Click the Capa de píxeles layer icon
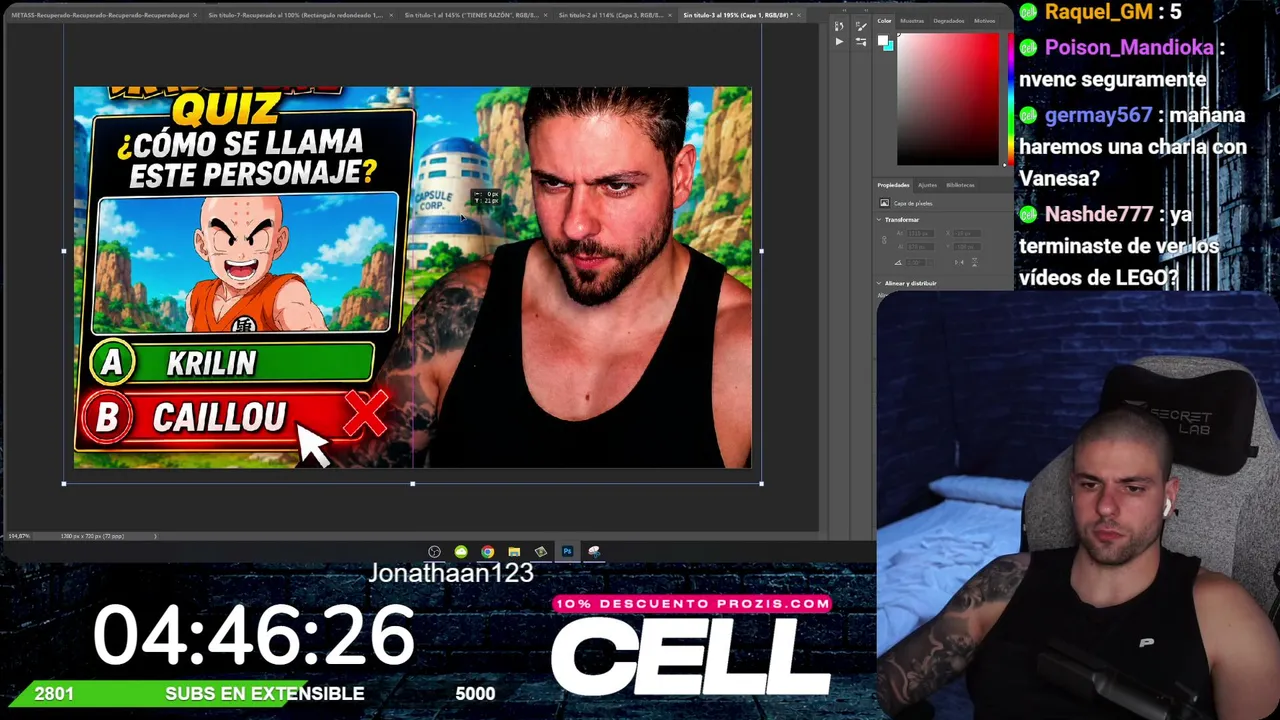The height and width of the screenshot is (720, 1280). pyautogui.click(x=884, y=203)
